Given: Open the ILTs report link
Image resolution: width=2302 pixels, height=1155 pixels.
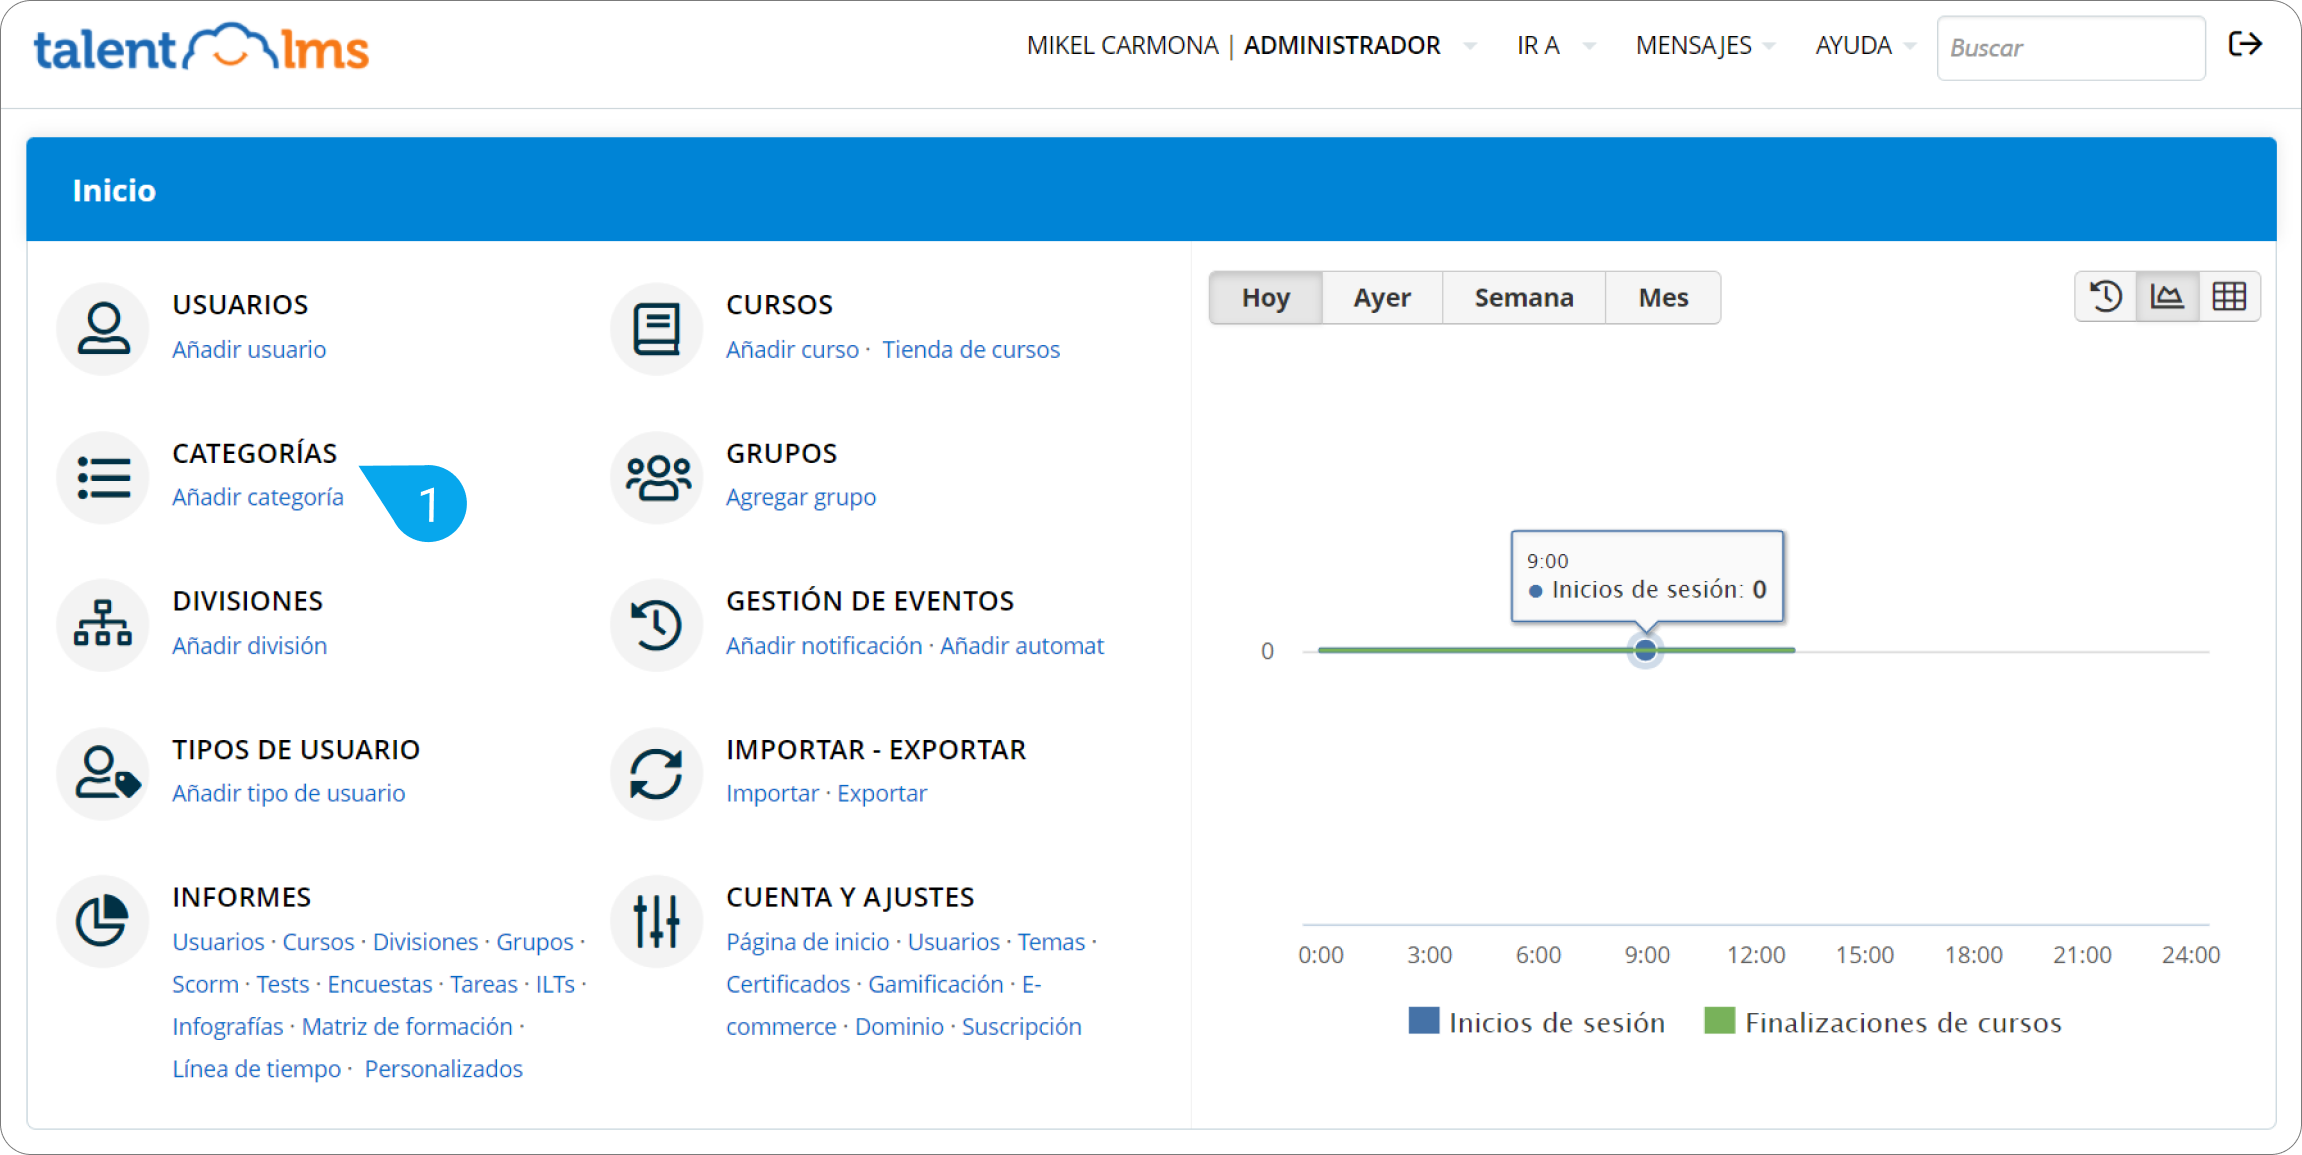Looking at the screenshot, I should tap(555, 984).
